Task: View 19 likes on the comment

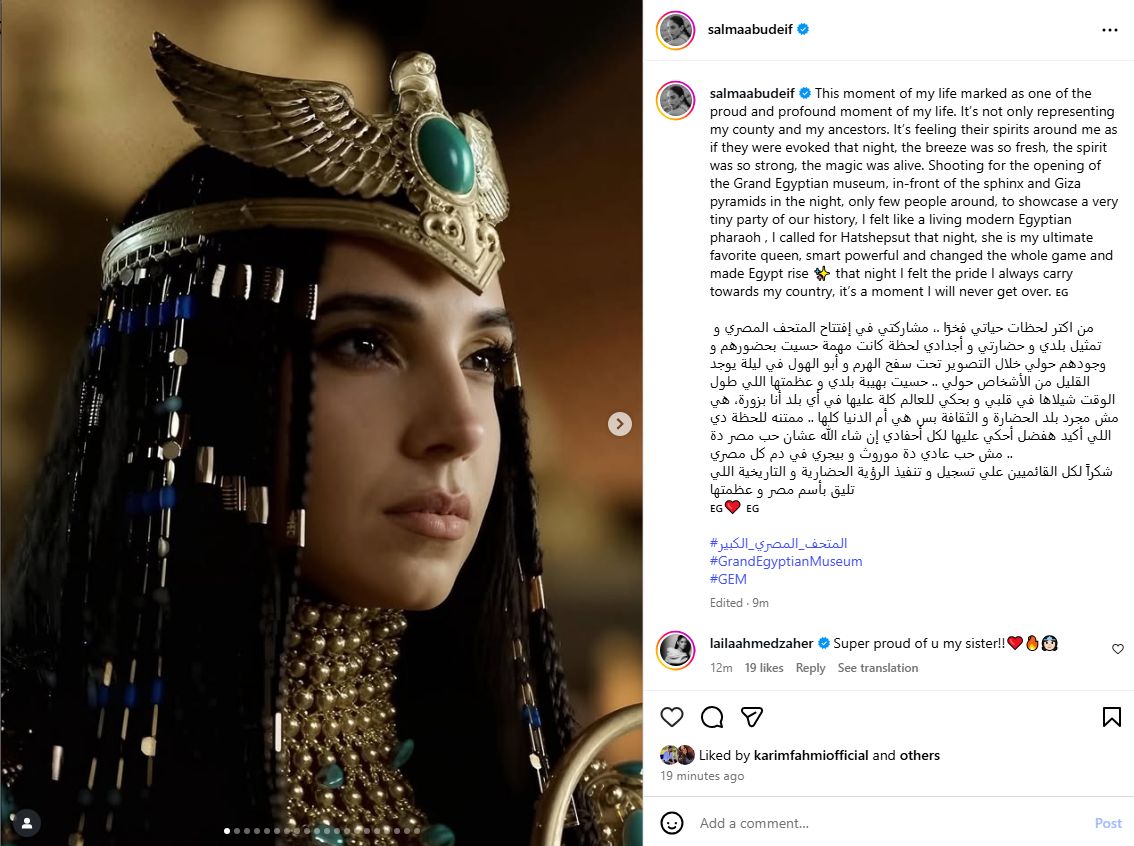Action: pos(764,667)
